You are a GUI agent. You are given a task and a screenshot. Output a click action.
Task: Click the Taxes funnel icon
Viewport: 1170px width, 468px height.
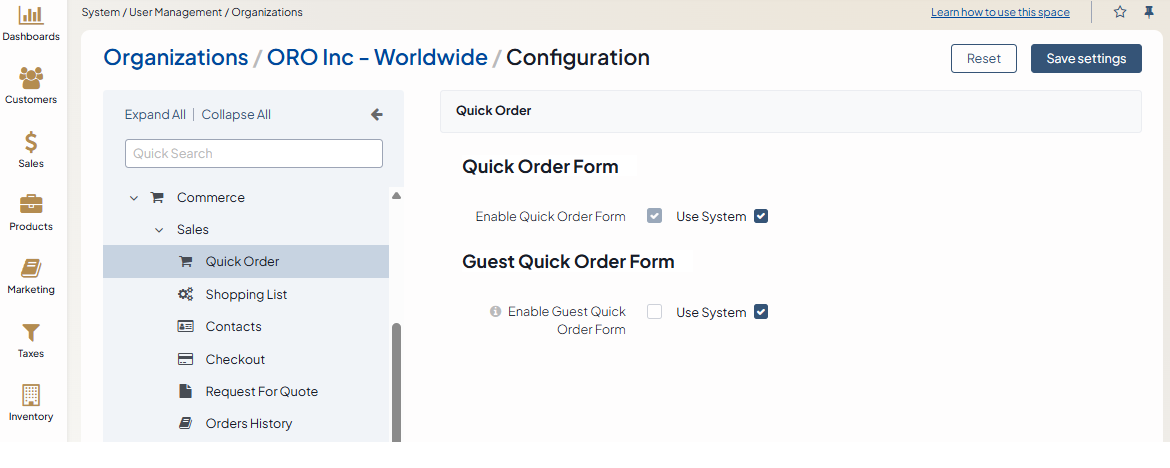click(31, 332)
